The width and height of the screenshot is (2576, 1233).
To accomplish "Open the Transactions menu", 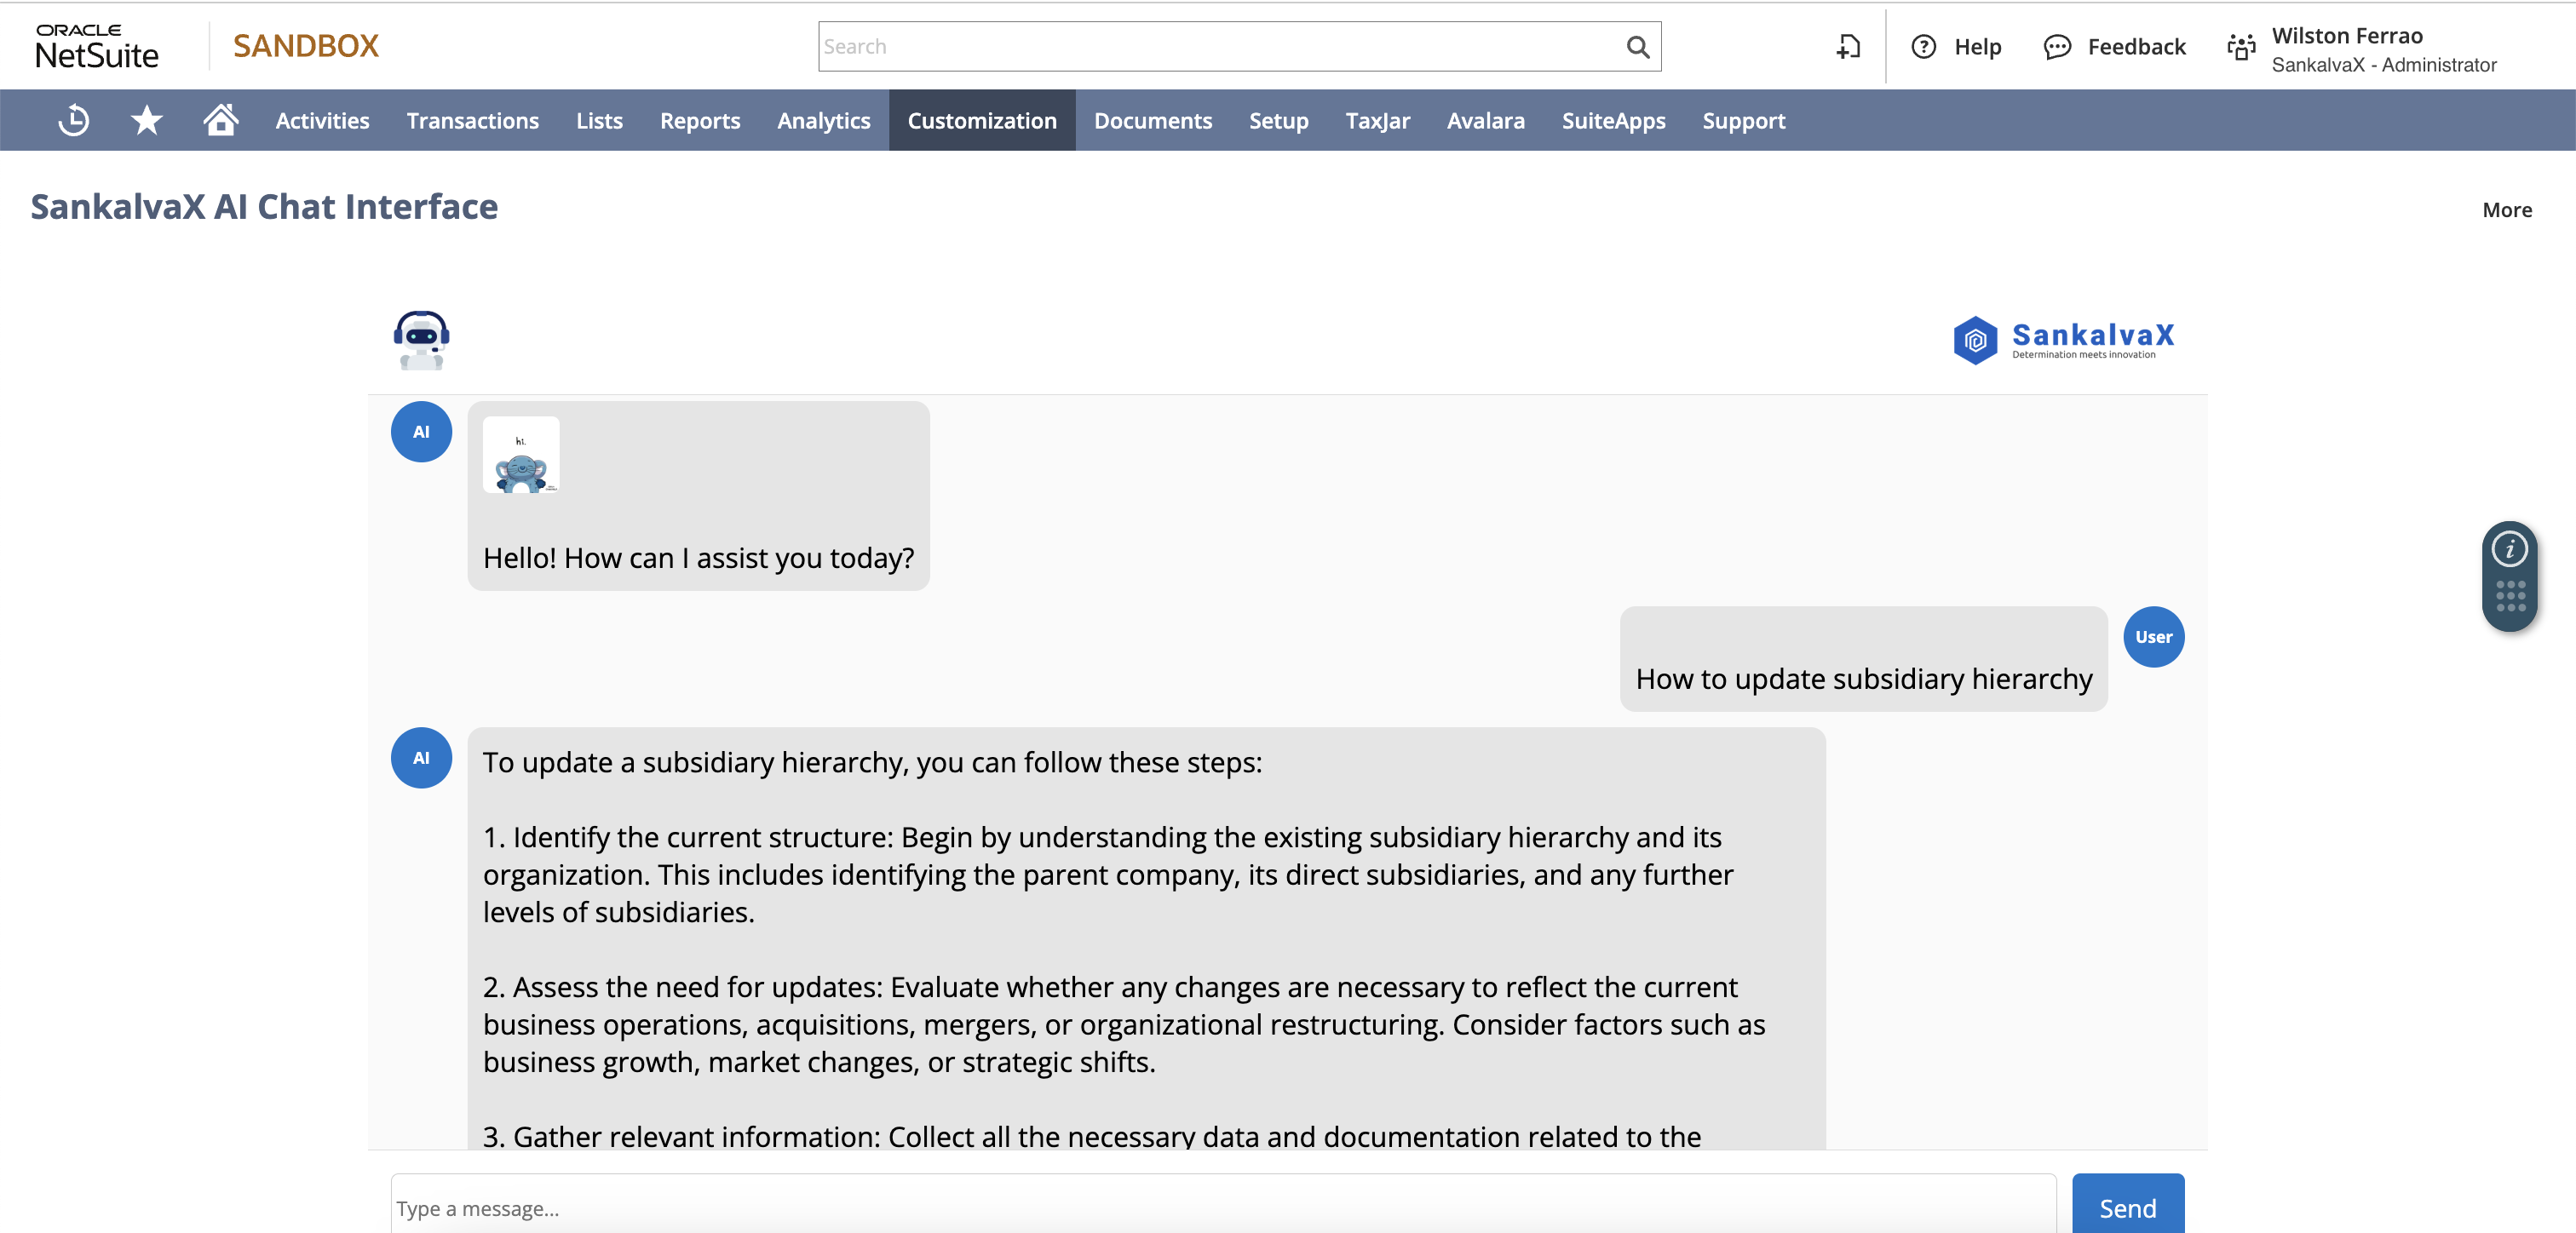I will (x=473, y=120).
